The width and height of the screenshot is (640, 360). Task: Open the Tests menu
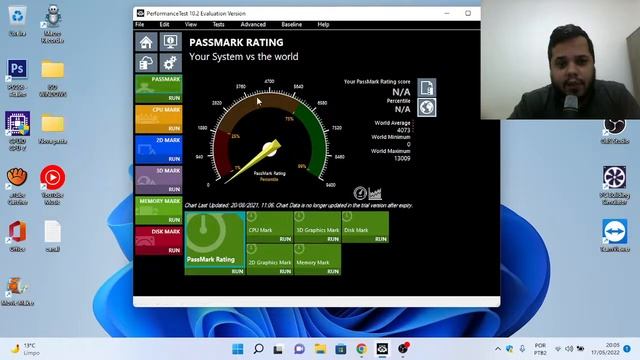click(x=218, y=24)
